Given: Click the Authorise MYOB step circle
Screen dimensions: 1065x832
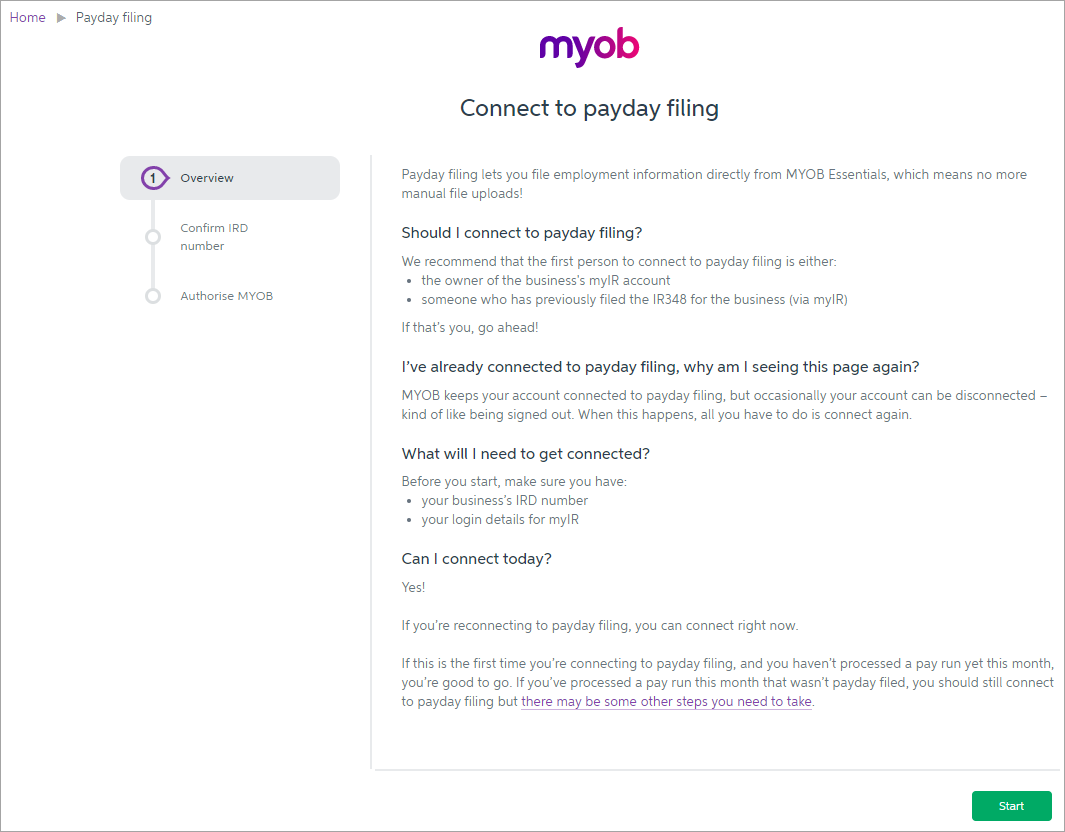Looking at the screenshot, I should pos(153,296).
